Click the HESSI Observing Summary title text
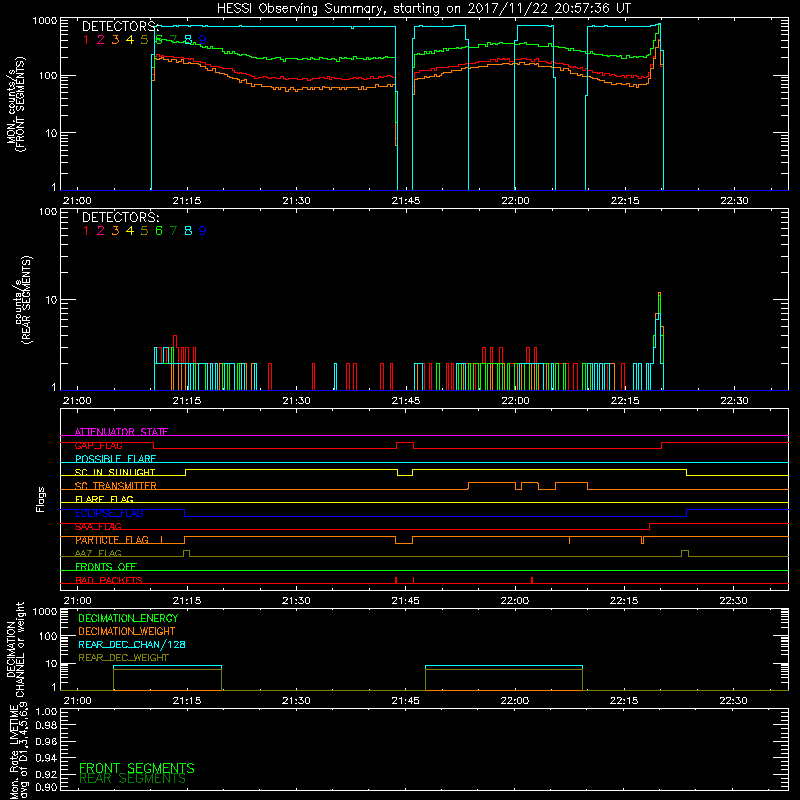 [423, 9]
